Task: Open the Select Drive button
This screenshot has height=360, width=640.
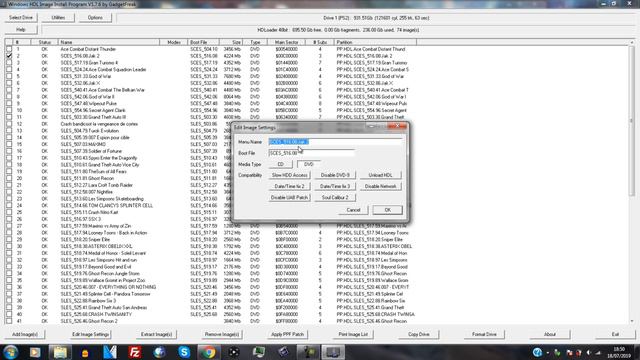Action: 21,18
